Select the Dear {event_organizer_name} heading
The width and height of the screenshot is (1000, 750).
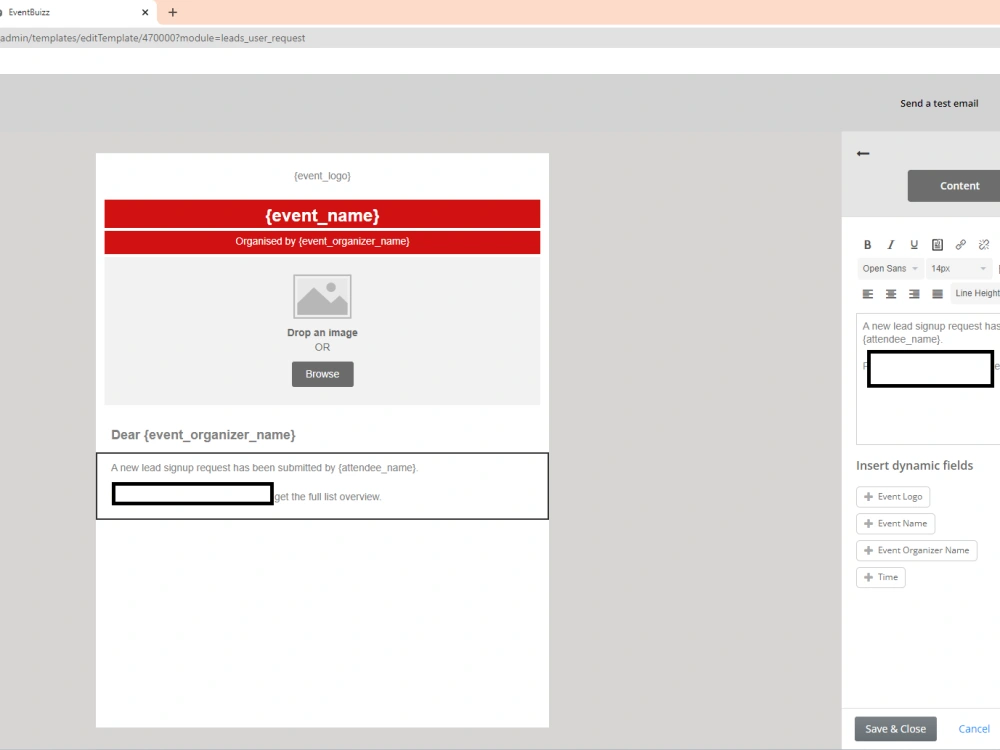coord(203,435)
